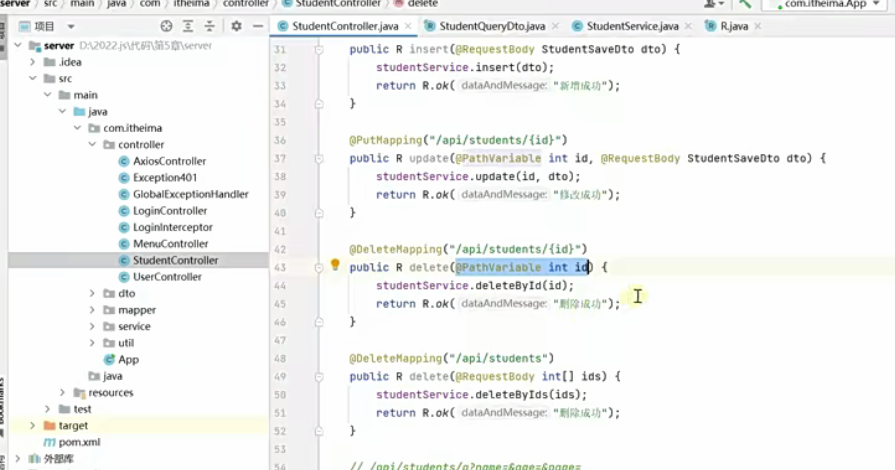Select MenuController class in tree
Screen dimensions: 895x470
171,244
